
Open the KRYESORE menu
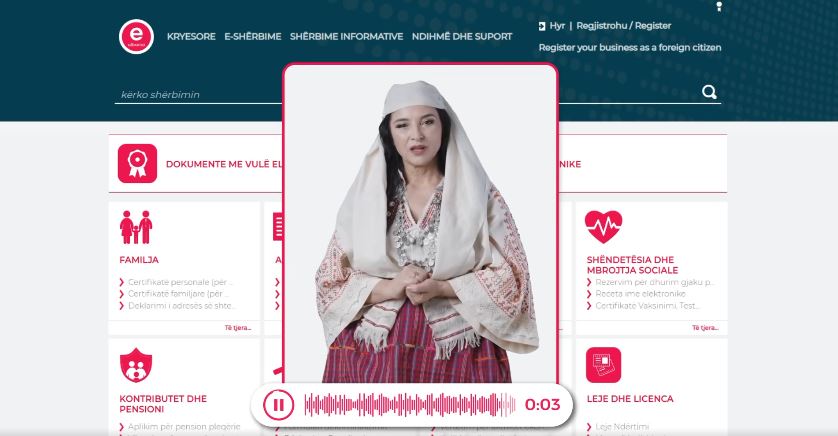[x=191, y=36]
